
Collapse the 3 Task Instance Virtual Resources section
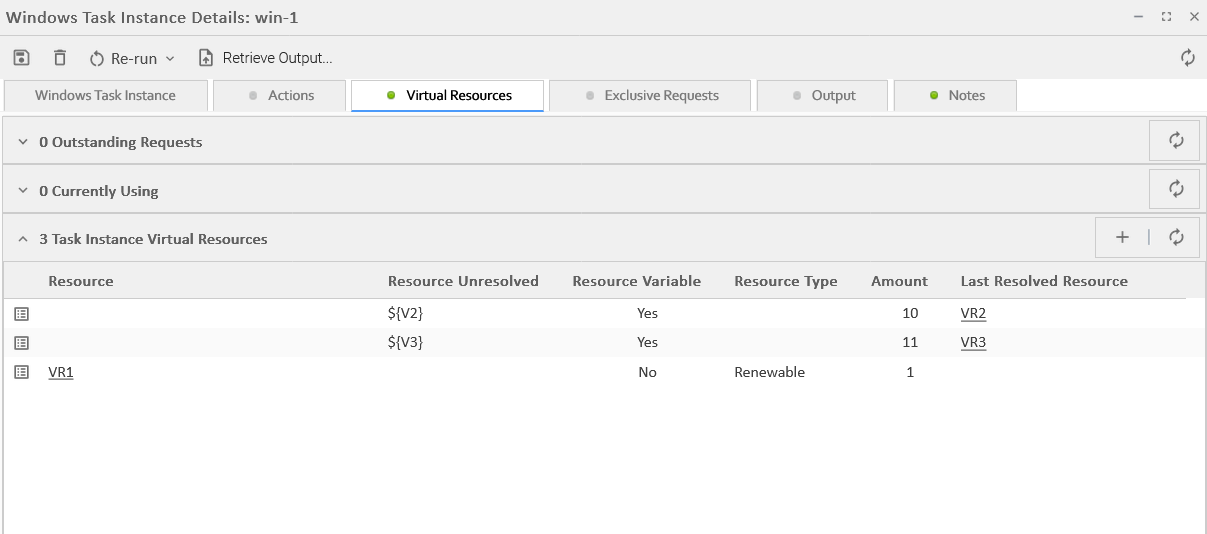click(x=23, y=239)
